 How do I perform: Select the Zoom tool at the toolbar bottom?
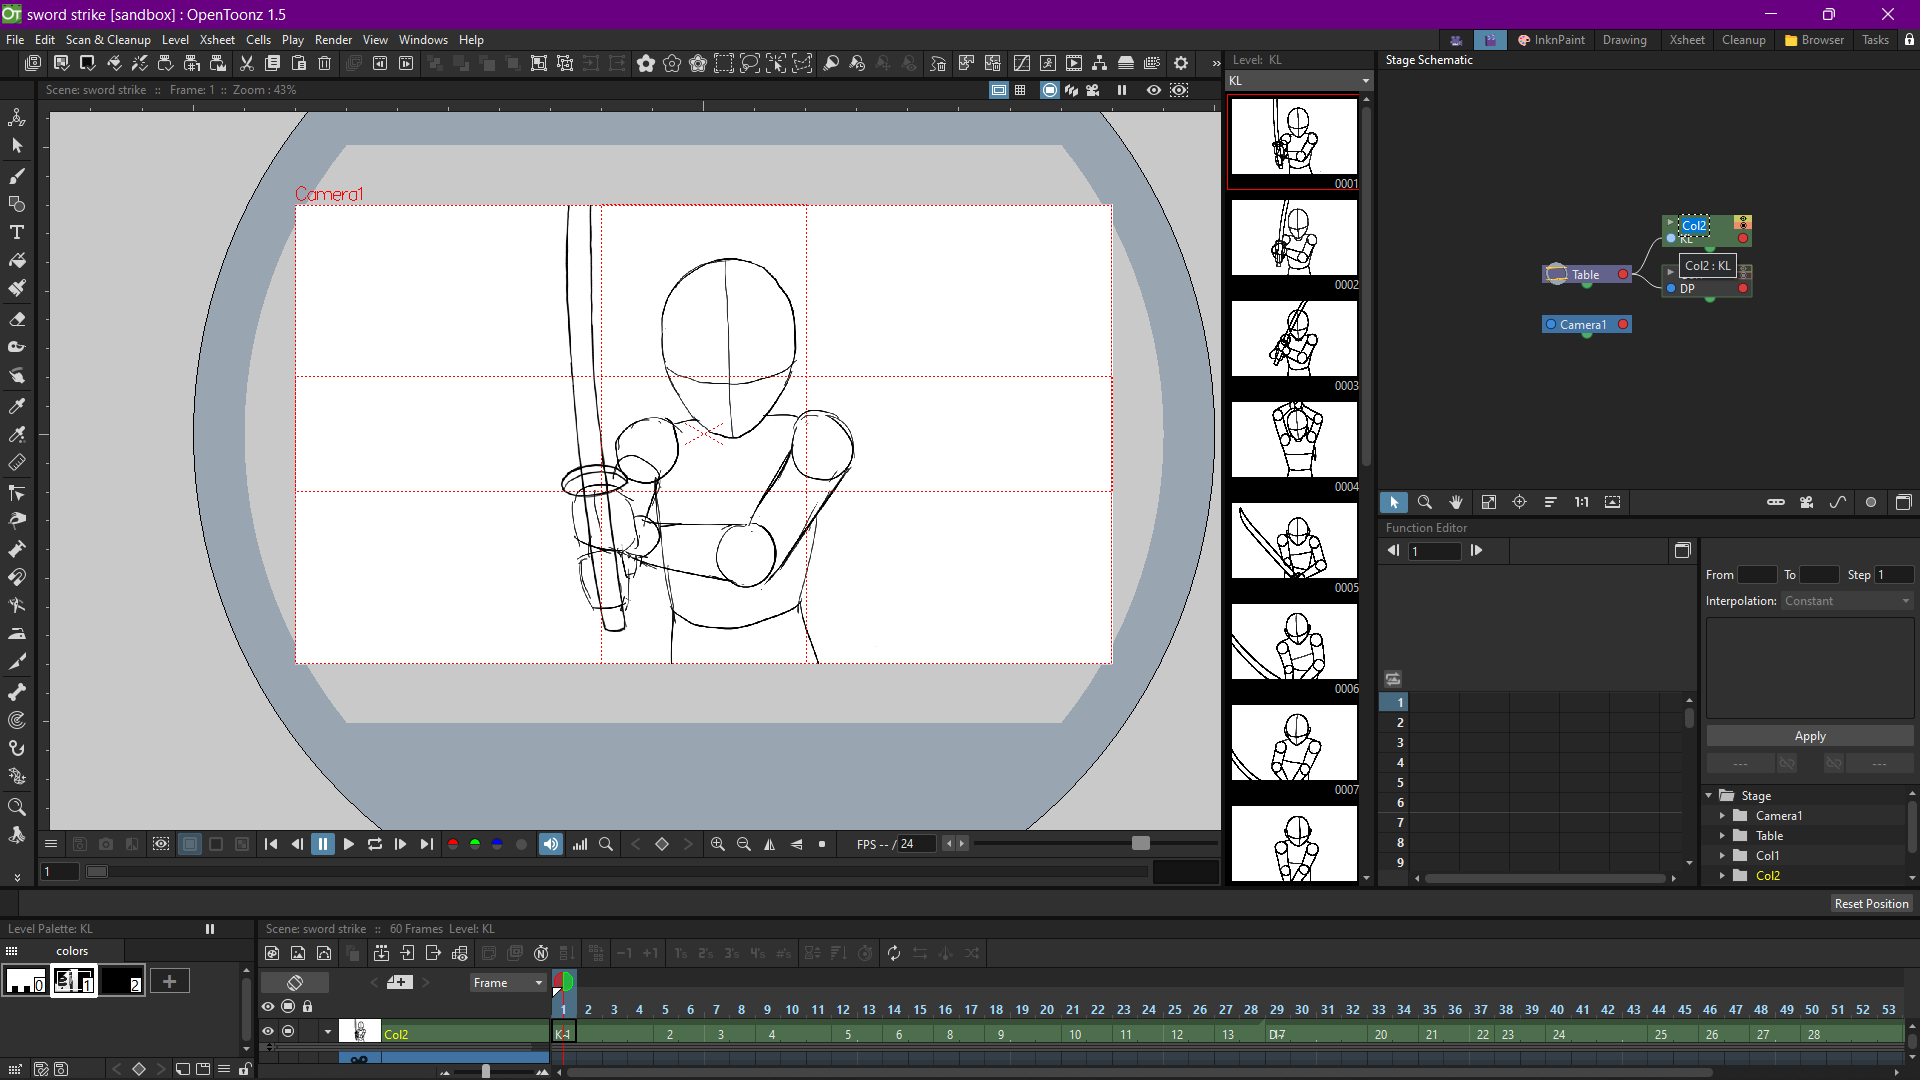point(17,807)
